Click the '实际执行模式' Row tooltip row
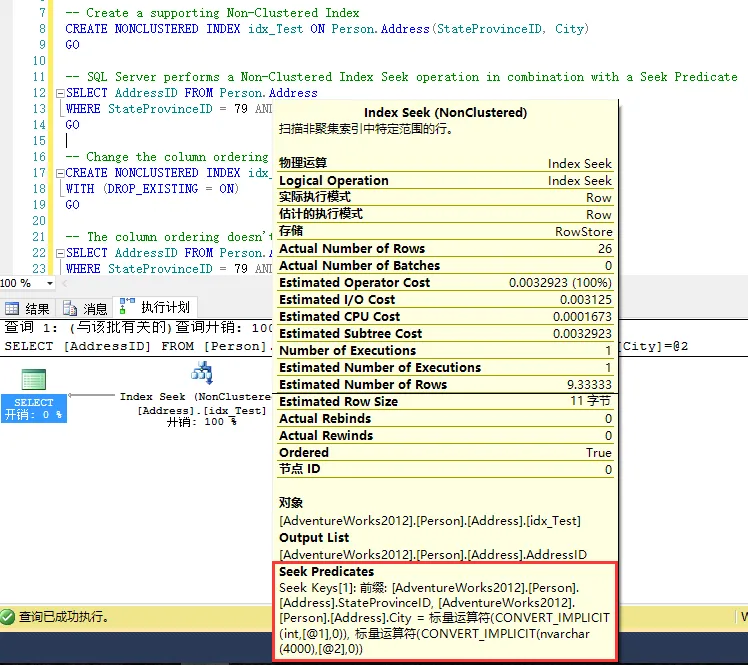This screenshot has width=748, height=665. tap(445, 197)
